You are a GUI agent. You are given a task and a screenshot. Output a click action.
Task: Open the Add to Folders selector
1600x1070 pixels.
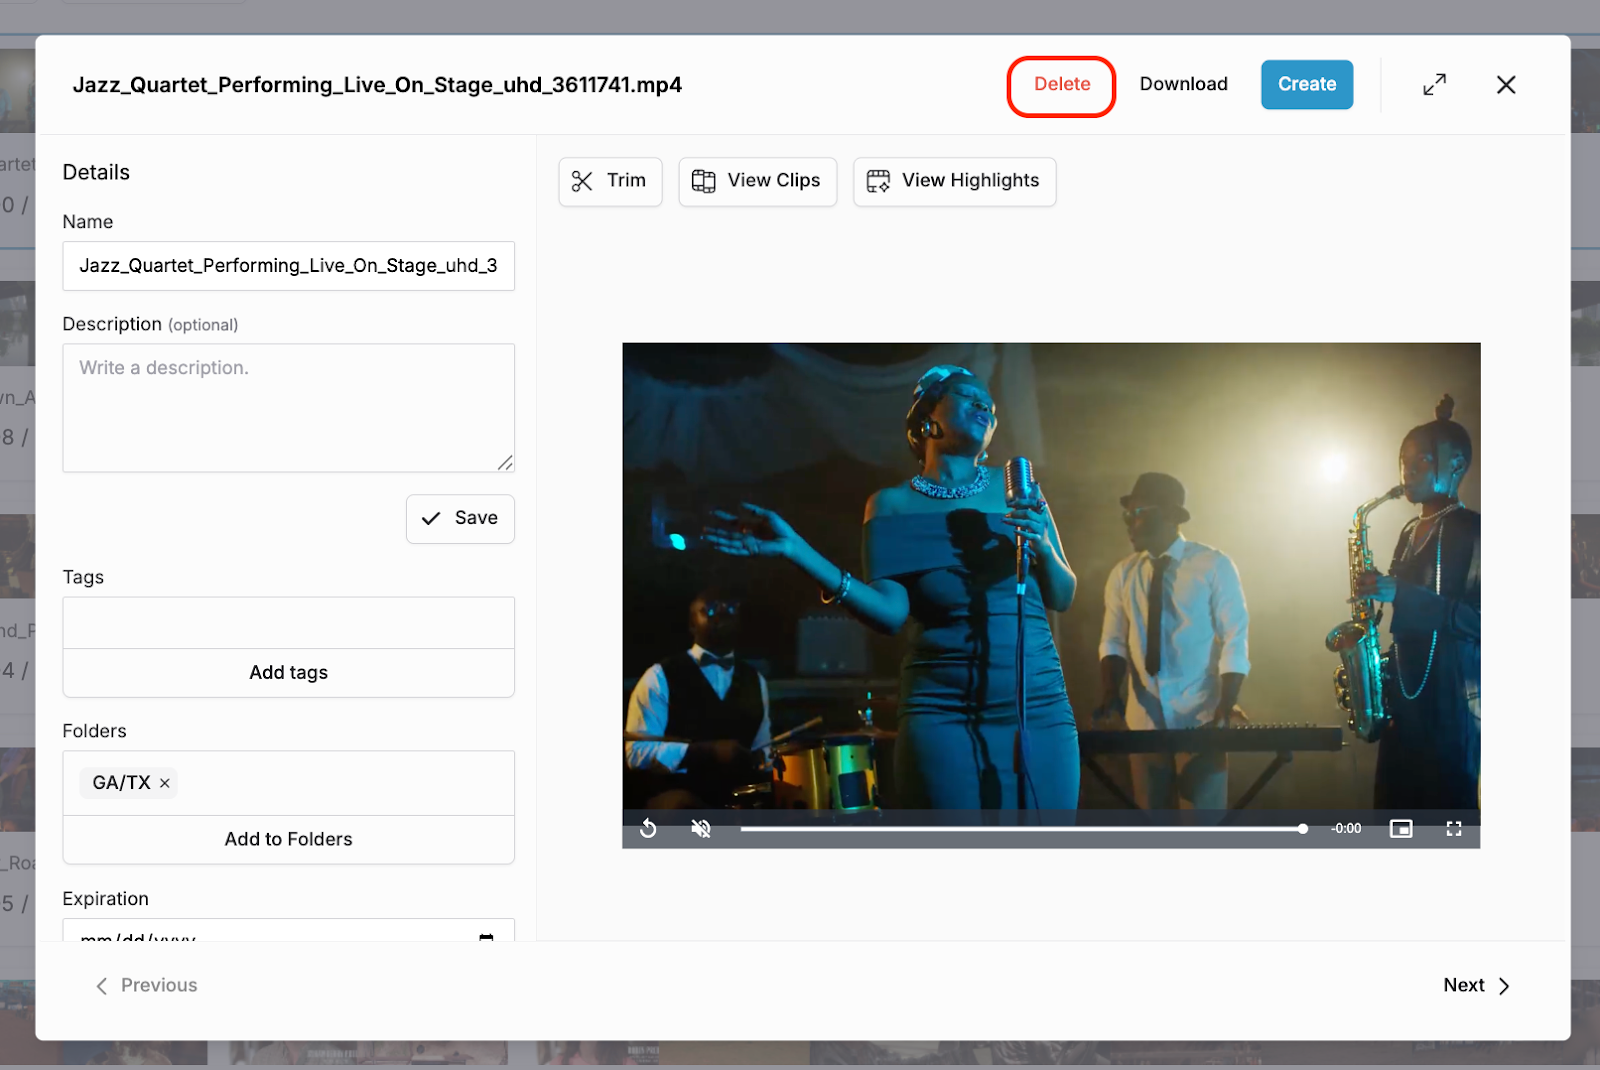[288, 839]
